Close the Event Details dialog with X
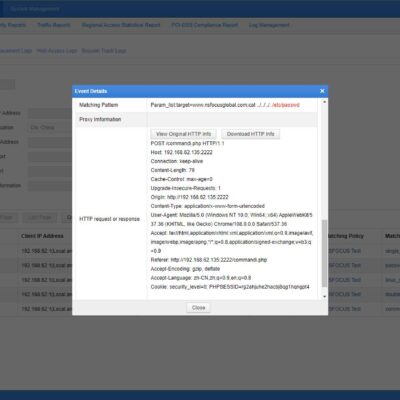This screenshot has height=400, width=400. (322, 91)
